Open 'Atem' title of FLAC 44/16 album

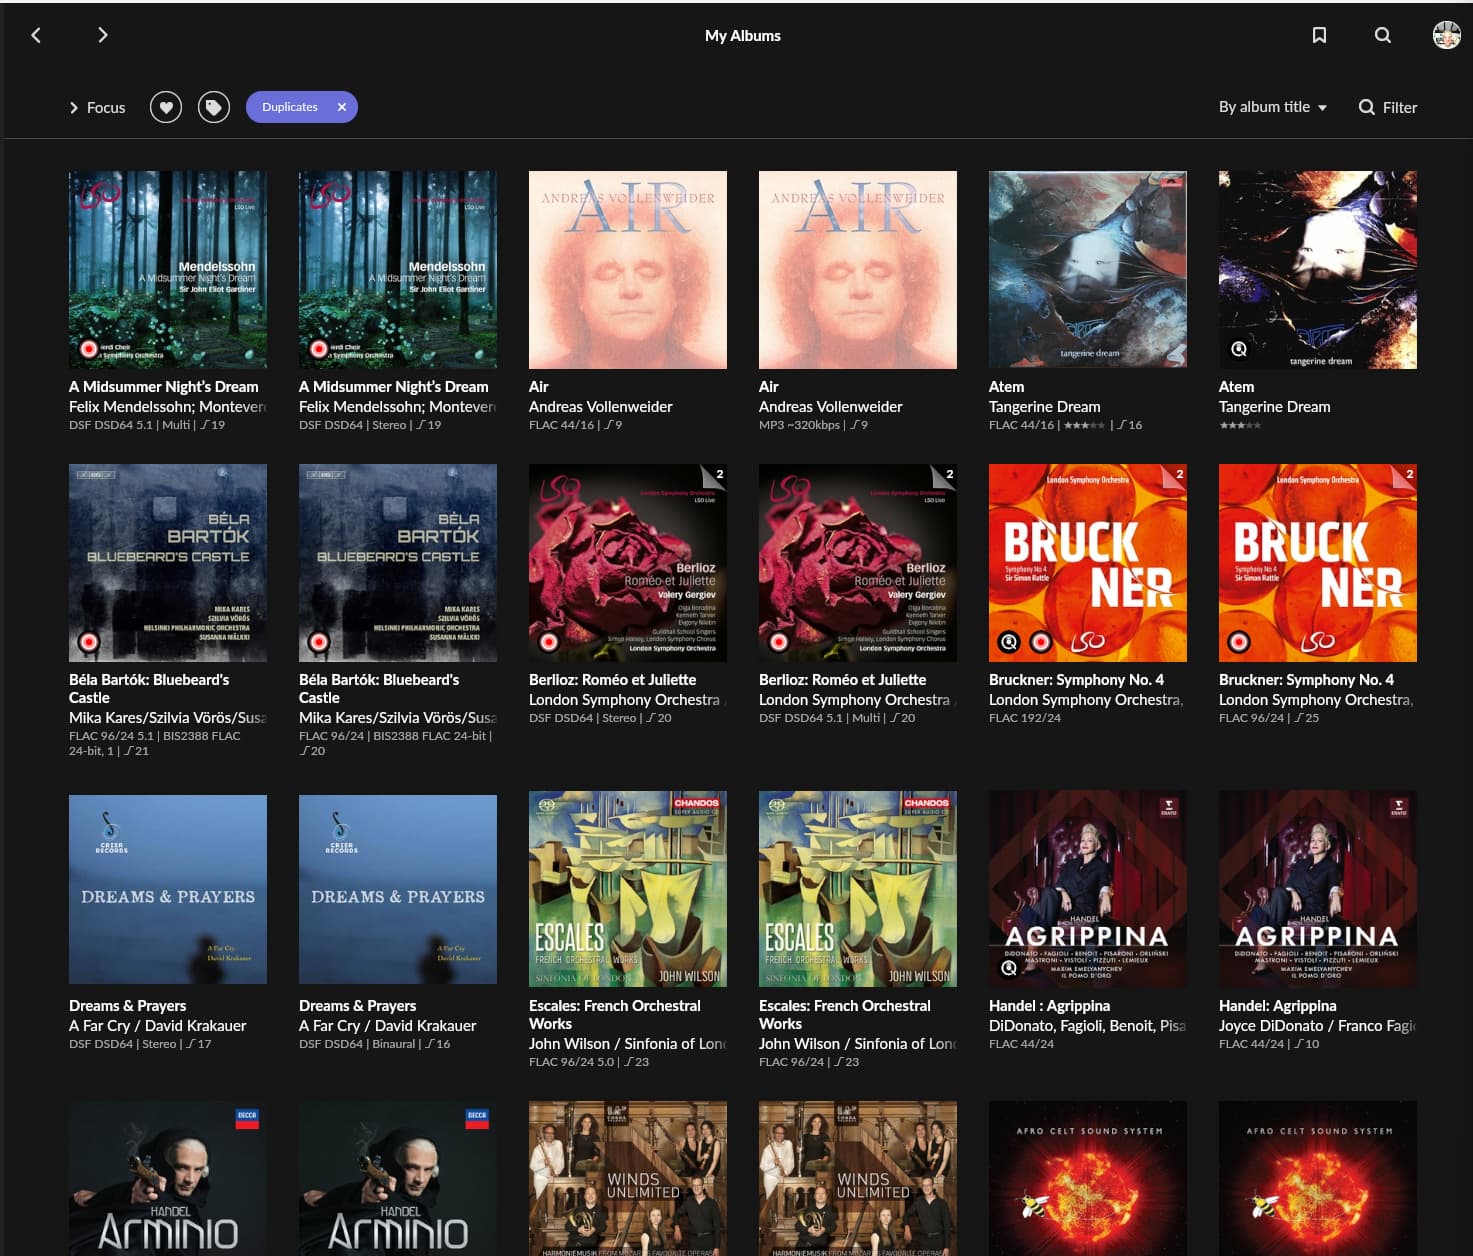(x=1006, y=387)
